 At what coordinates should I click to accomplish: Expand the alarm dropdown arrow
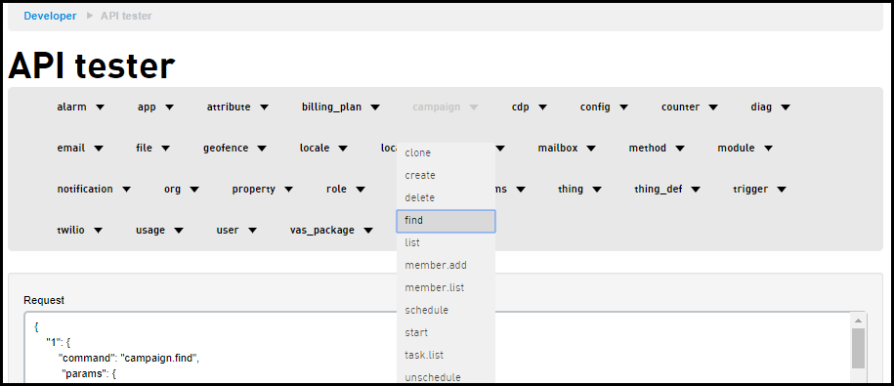100,107
